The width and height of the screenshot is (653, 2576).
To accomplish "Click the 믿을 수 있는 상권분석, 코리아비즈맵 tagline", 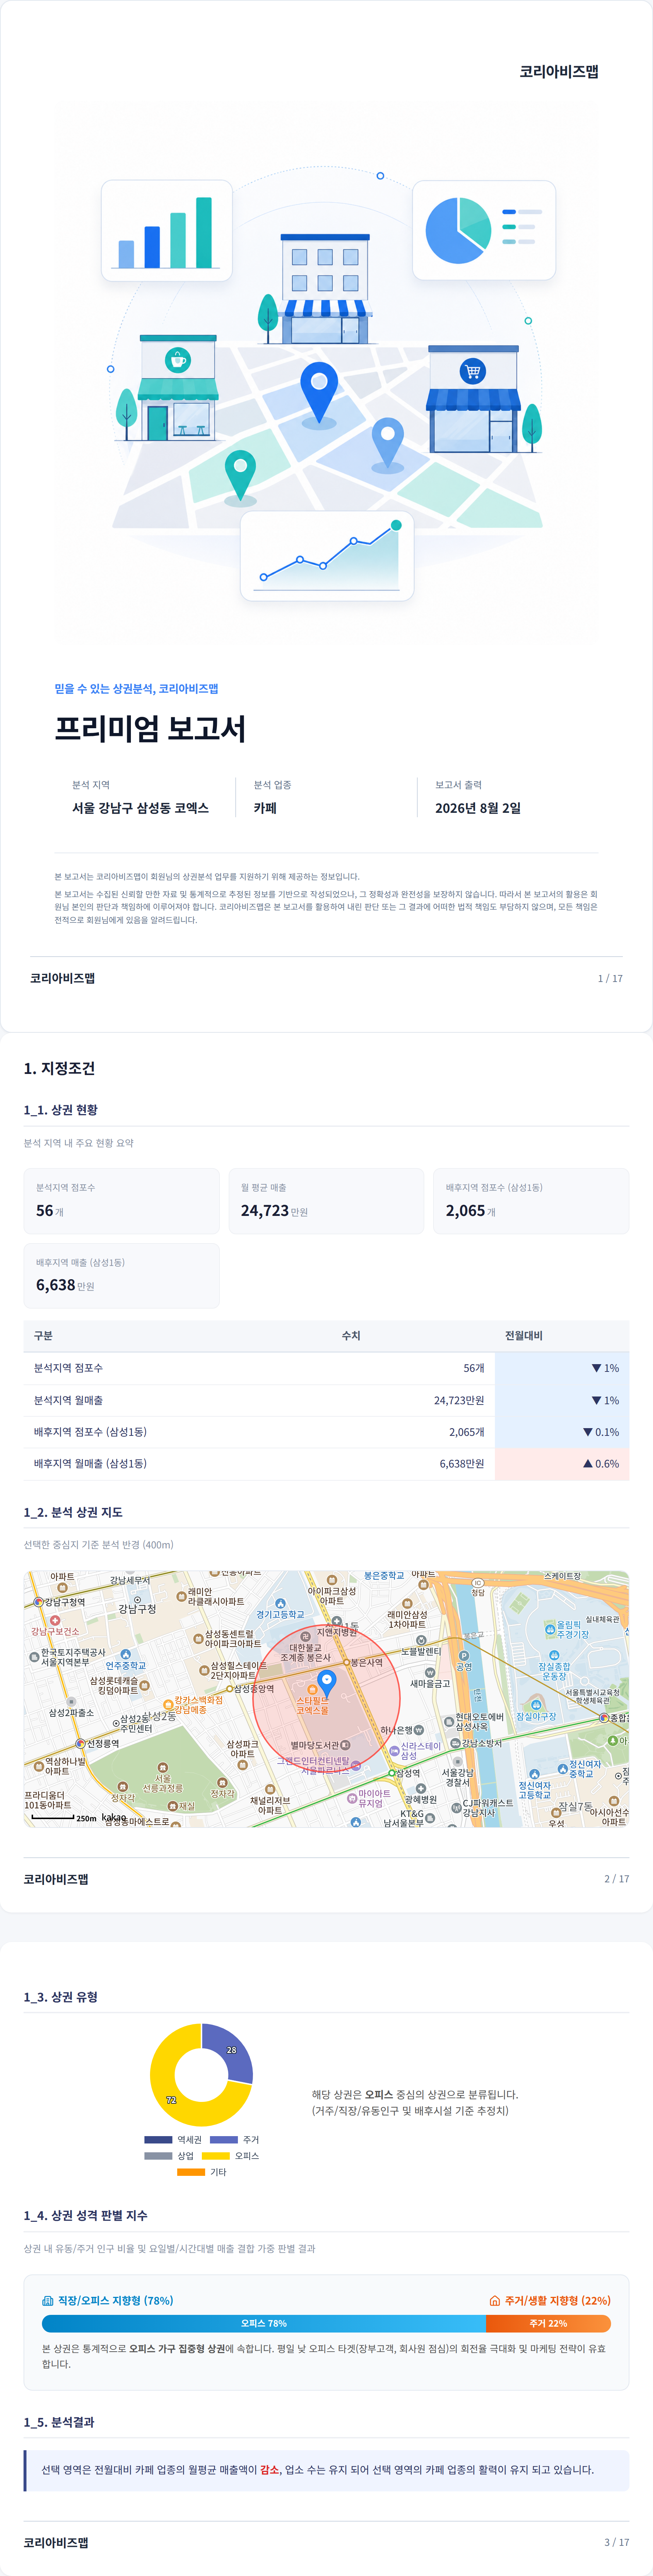I will click(136, 688).
